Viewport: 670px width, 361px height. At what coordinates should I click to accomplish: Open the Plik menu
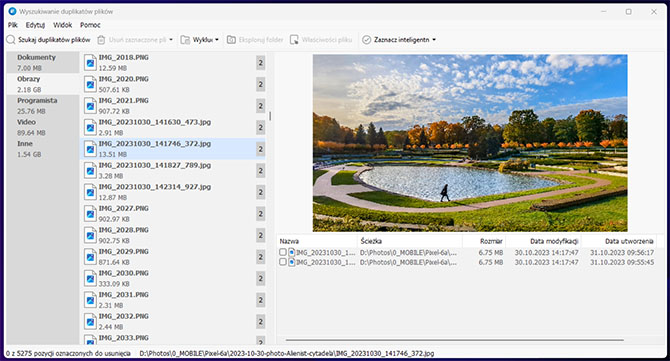[12, 25]
